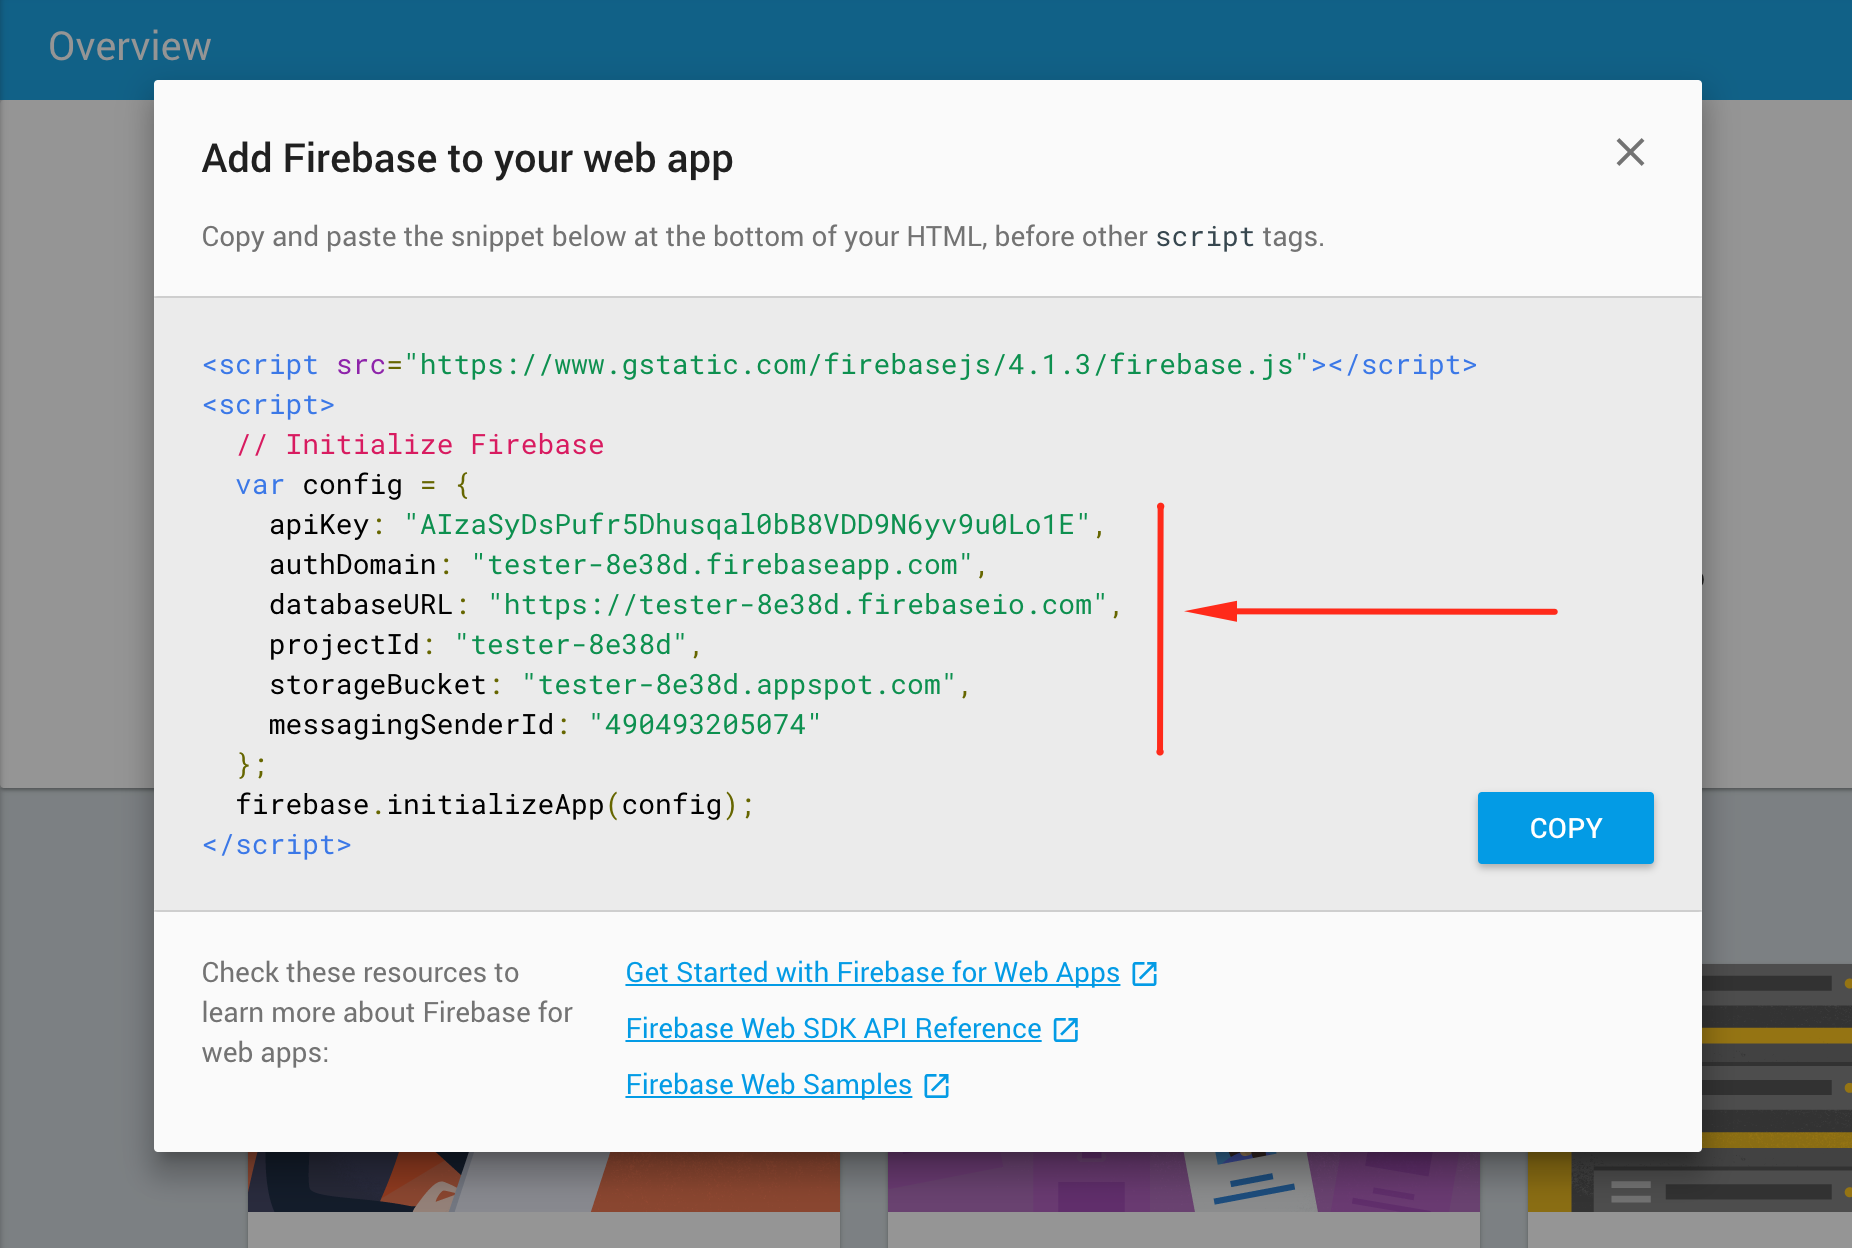1852x1248 pixels.
Task: Click the projectId value "tester-8e38d"
Action: 571,645
